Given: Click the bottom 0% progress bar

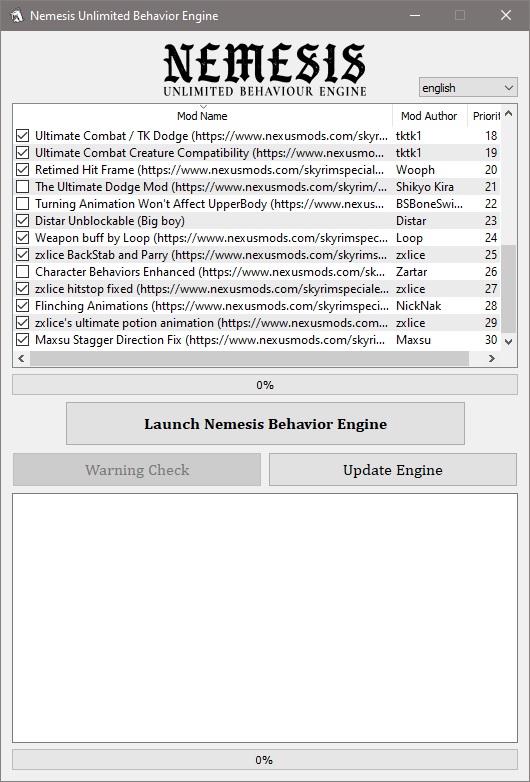Looking at the screenshot, I should [265, 760].
